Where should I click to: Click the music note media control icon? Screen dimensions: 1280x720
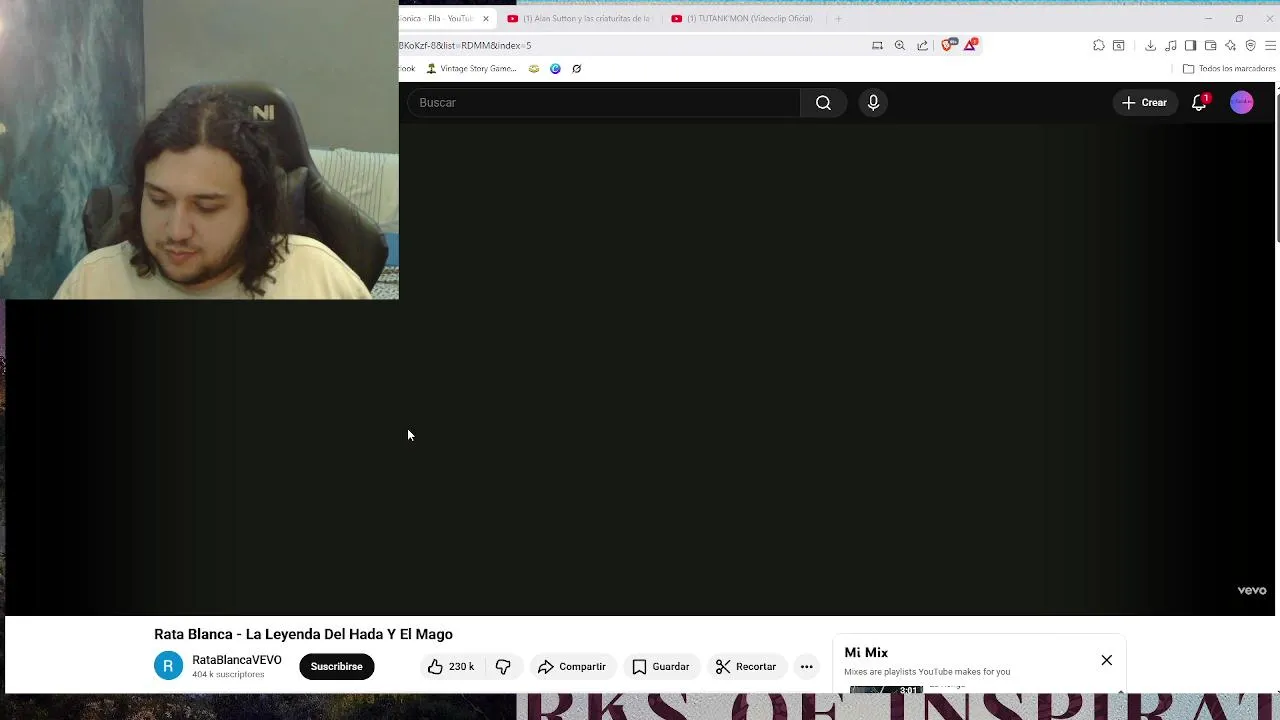(1171, 45)
